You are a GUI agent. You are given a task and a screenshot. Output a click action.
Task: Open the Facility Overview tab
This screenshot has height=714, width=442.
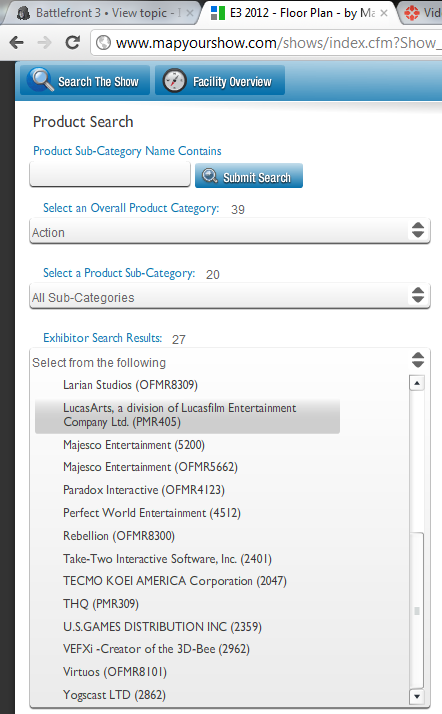pyautogui.click(x=220, y=81)
